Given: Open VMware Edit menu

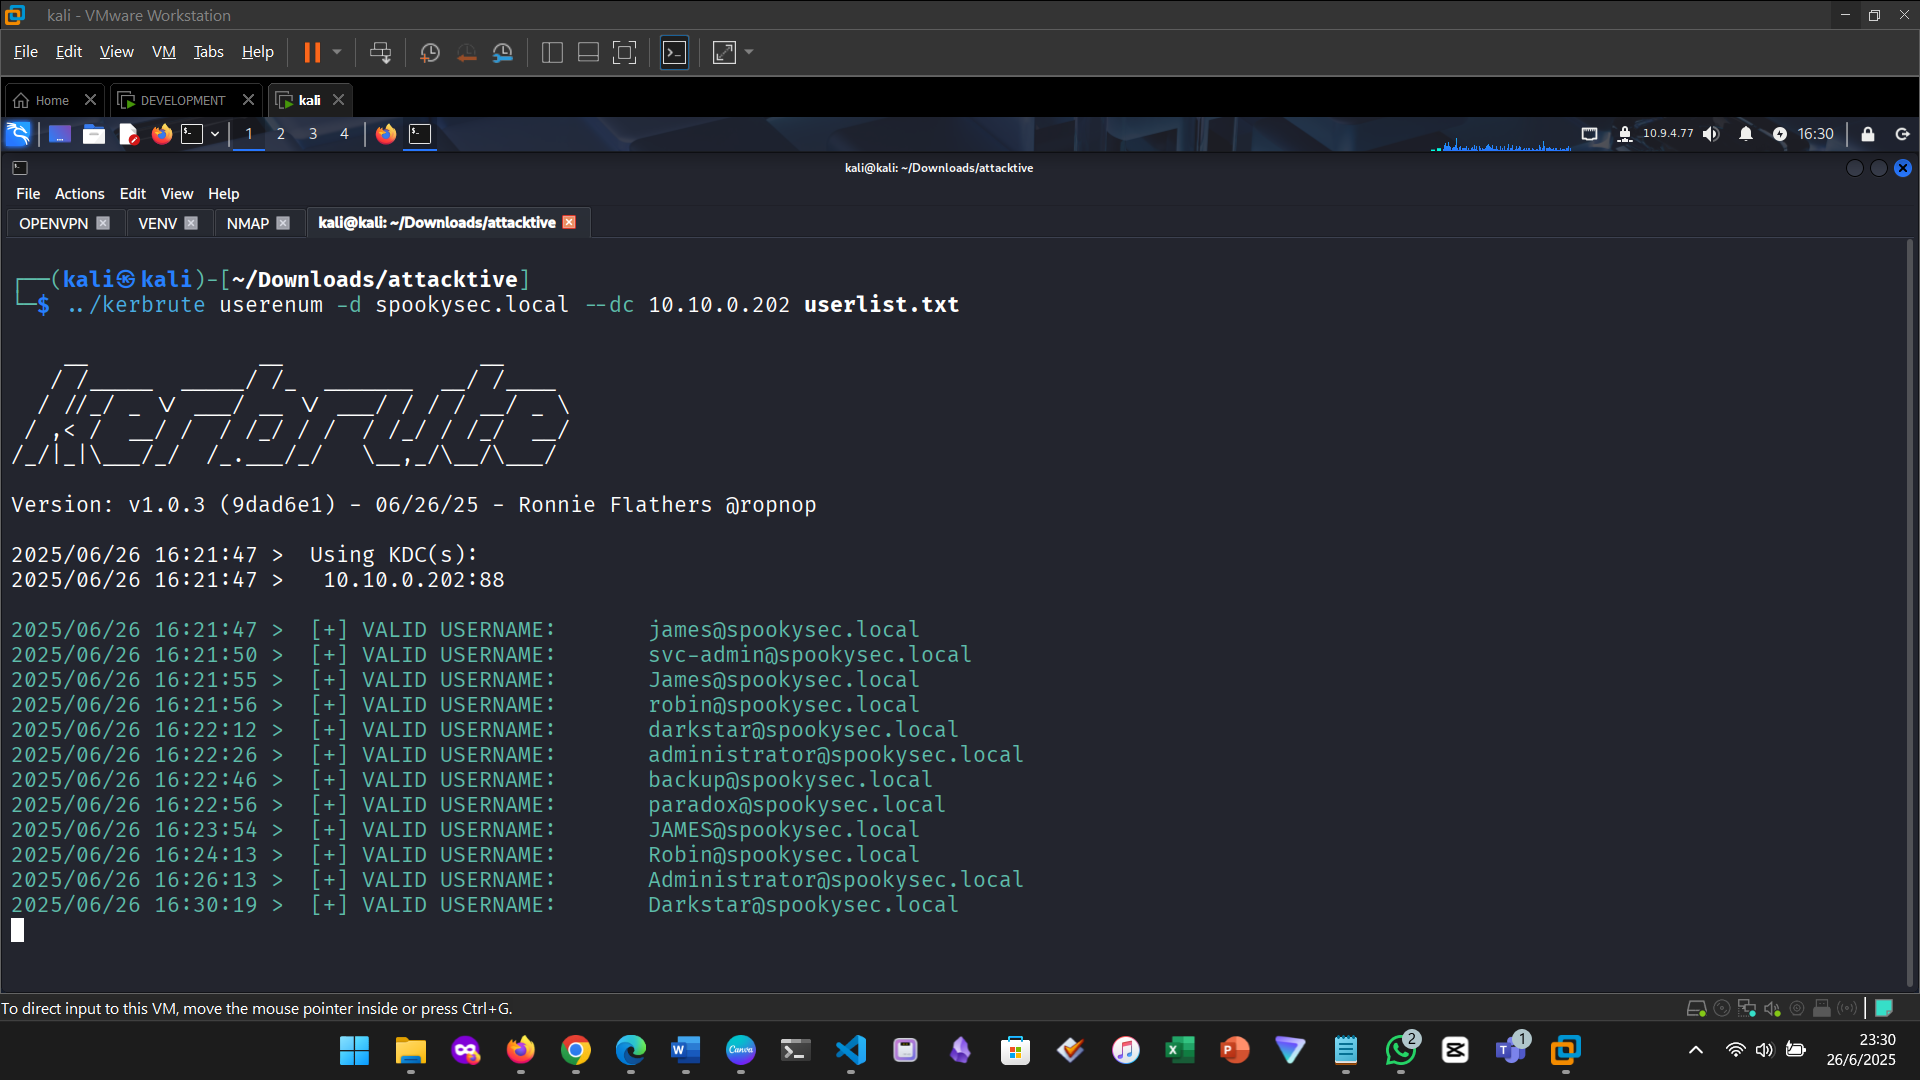Looking at the screenshot, I should tap(69, 52).
